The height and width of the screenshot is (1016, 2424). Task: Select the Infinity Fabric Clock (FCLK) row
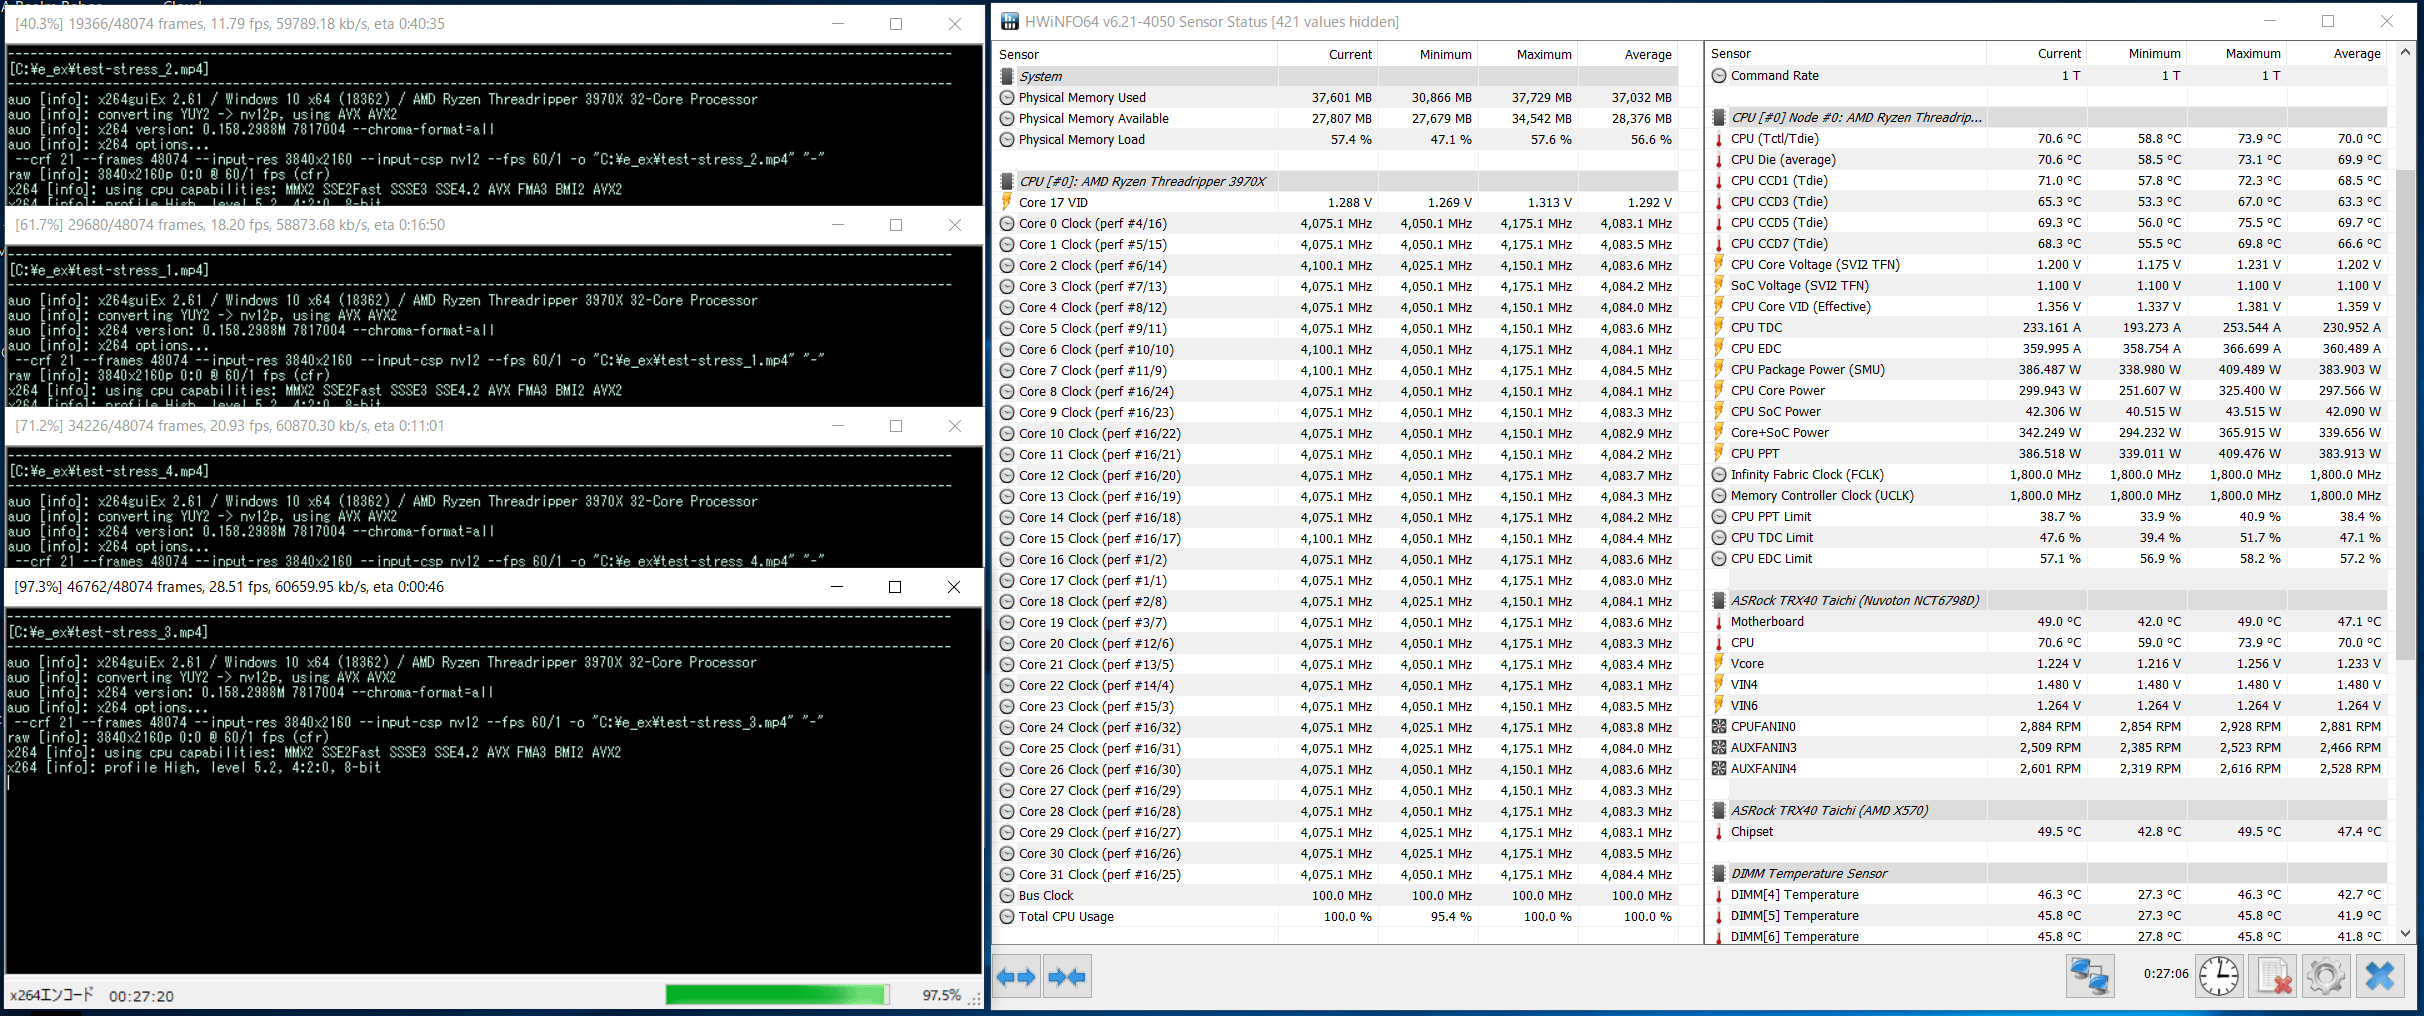2047,474
